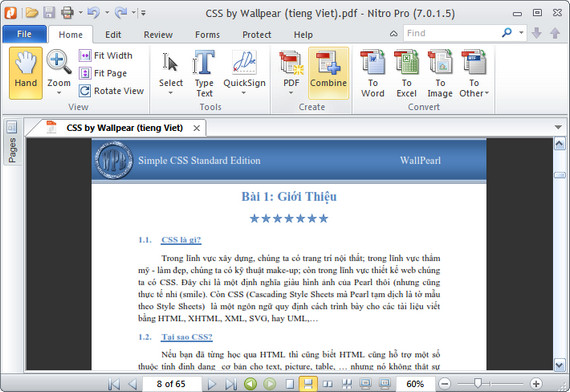The height and width of the screenshot is (392, 570).
Task: Collapse the ribbon with the up chevron
Action: [x=394, y=33]
